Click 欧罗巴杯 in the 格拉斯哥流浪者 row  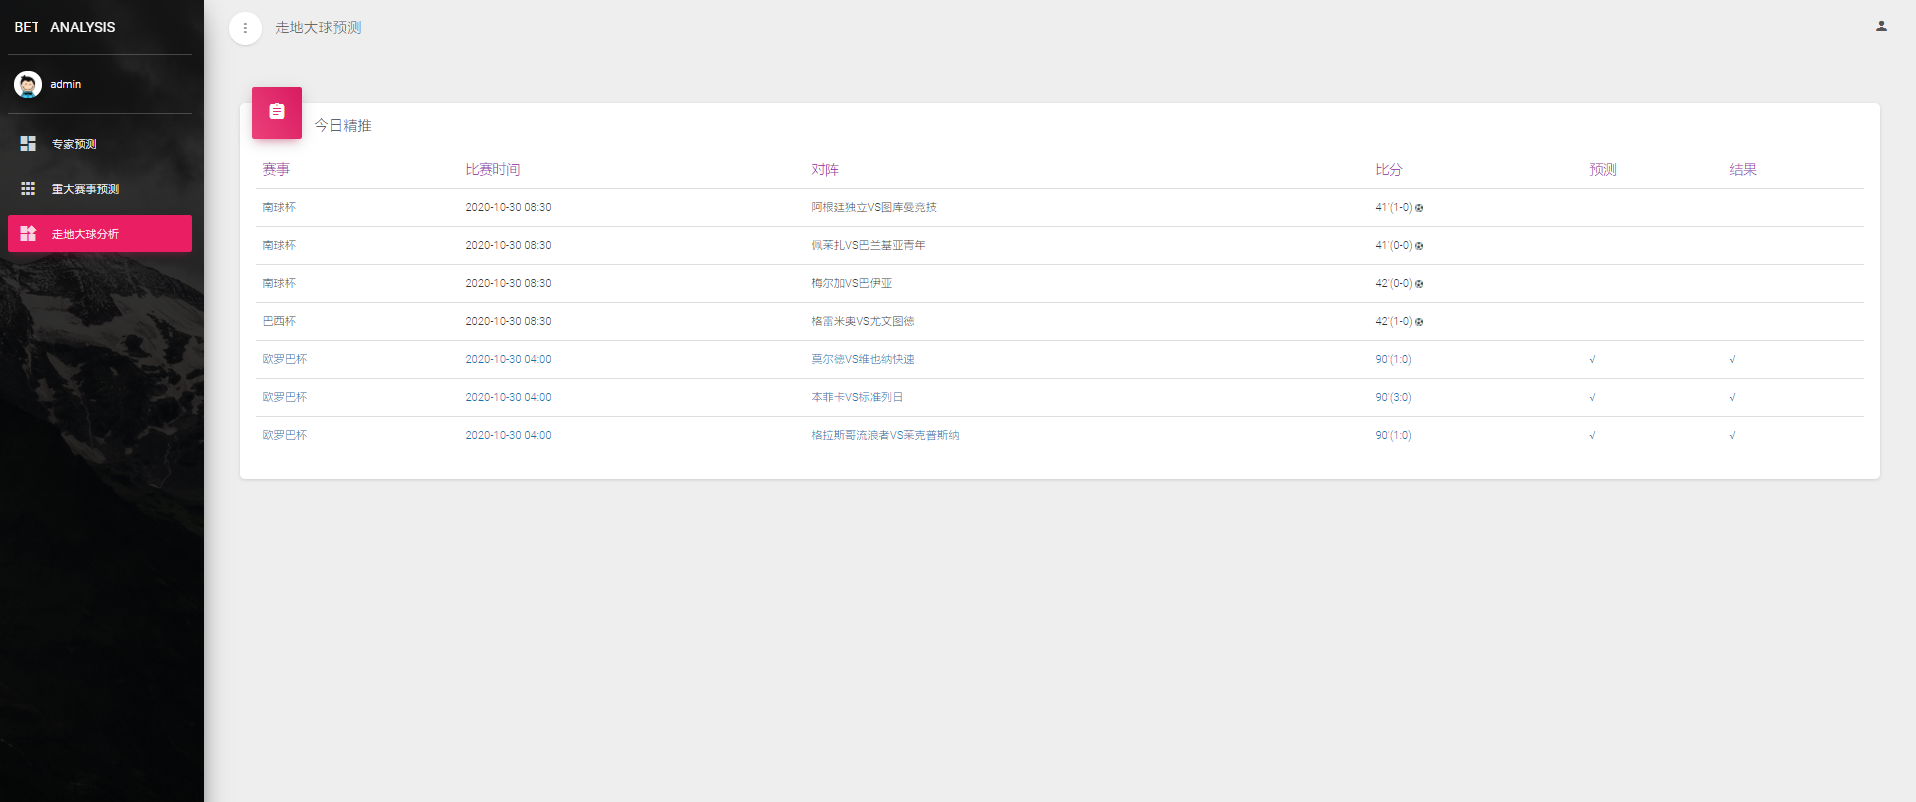tap(285, 436)
